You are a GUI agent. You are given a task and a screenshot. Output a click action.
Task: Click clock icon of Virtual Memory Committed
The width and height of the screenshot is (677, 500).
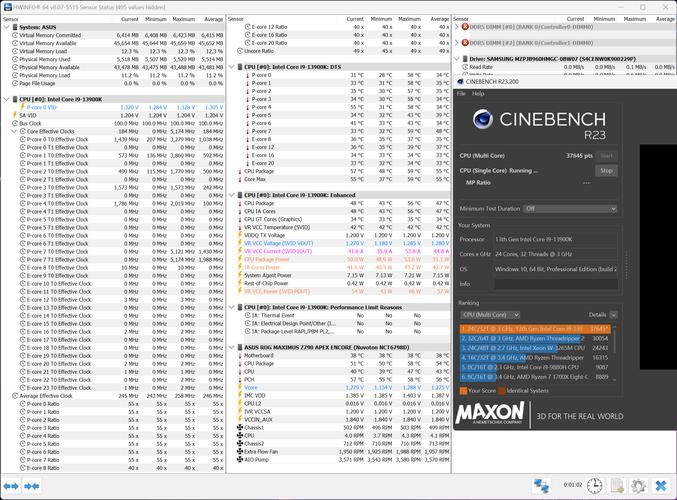click(15, 35)
